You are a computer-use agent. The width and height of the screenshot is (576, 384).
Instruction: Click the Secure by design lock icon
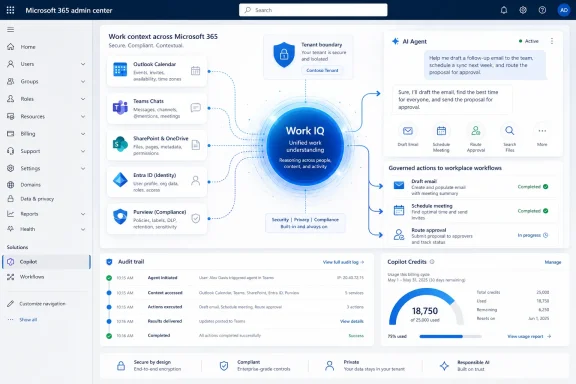121,366
